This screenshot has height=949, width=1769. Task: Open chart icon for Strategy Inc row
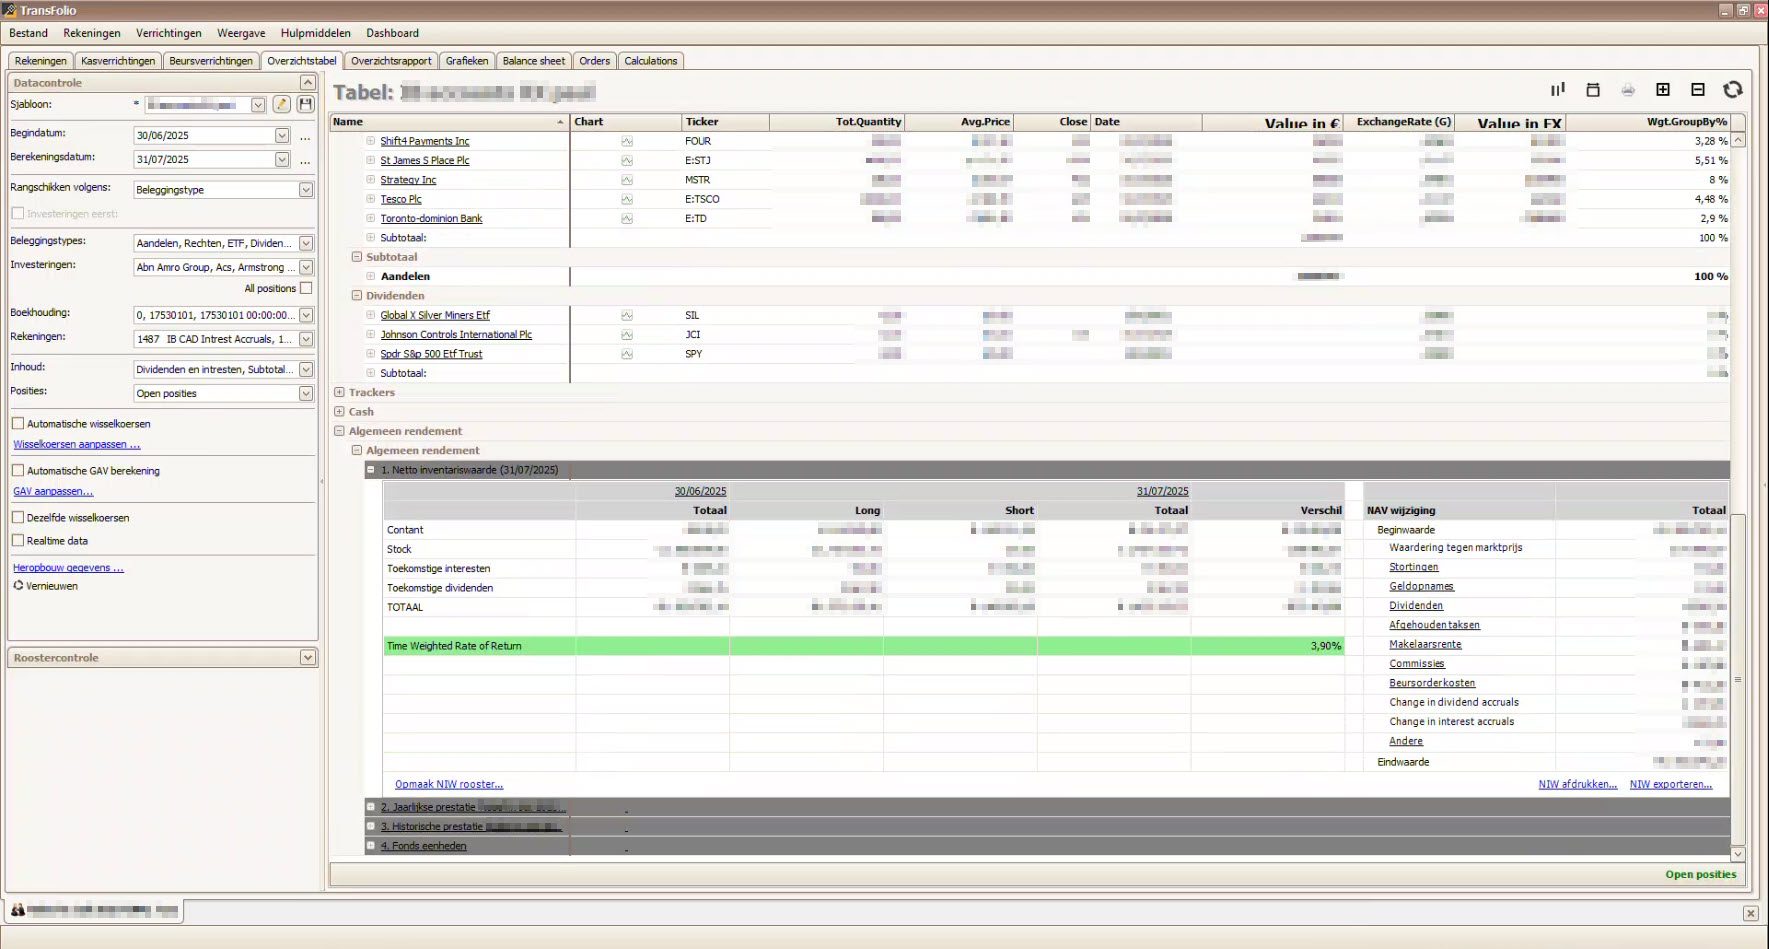coord(627,180)
